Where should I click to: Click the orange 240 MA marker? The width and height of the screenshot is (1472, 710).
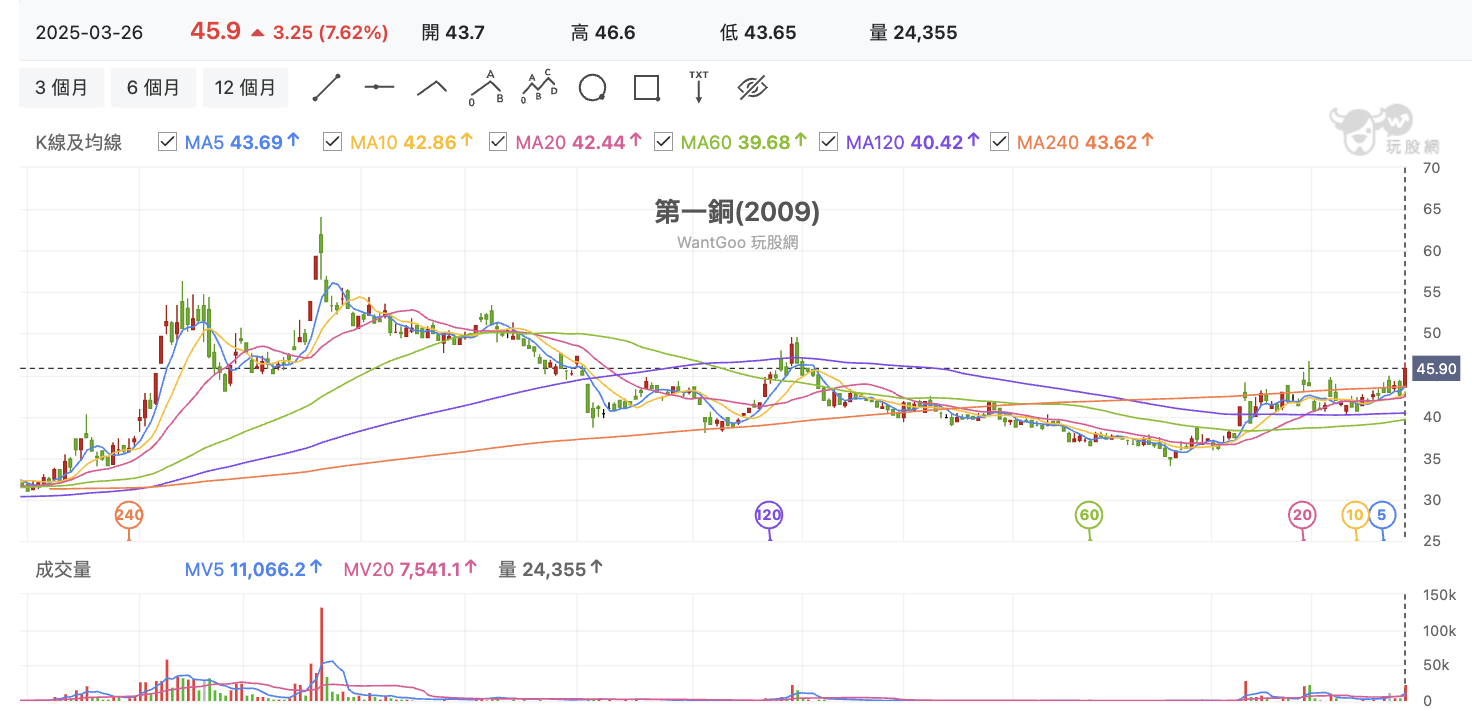point(129,516)
